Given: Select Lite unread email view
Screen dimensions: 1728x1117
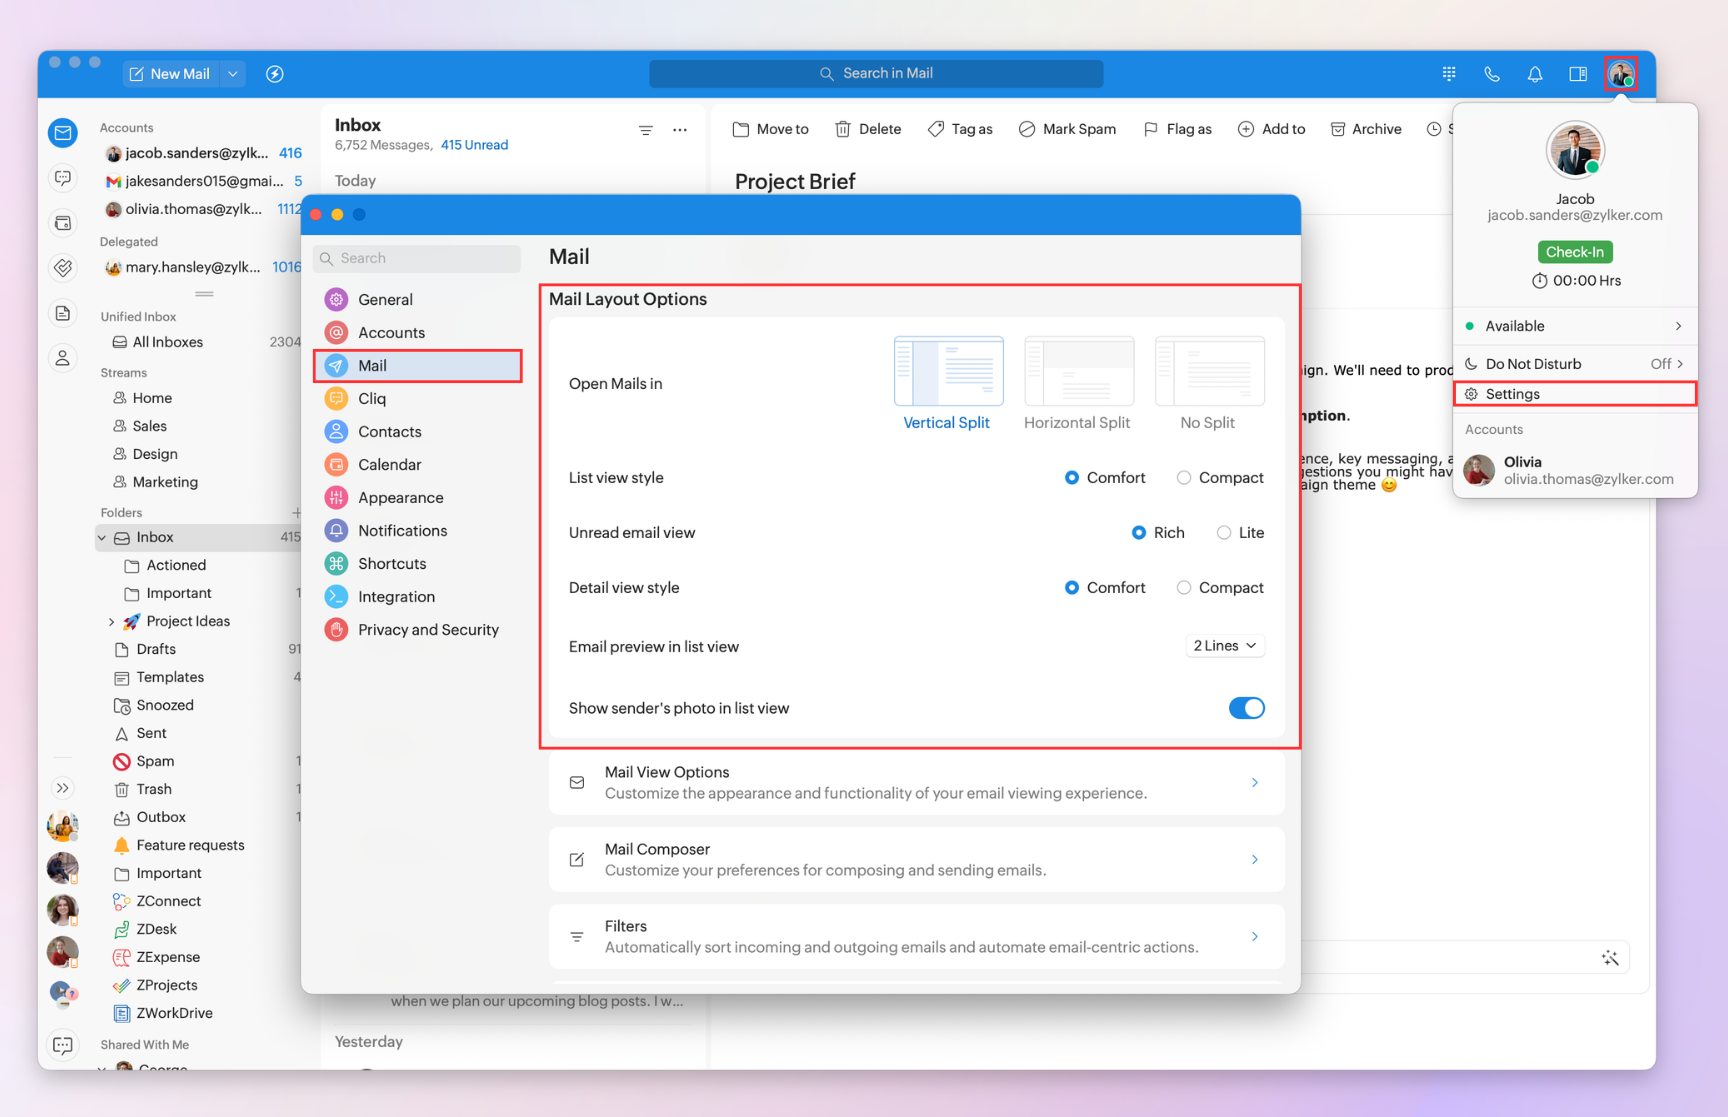Looking at the screenshot, I should click(1224, 533).
